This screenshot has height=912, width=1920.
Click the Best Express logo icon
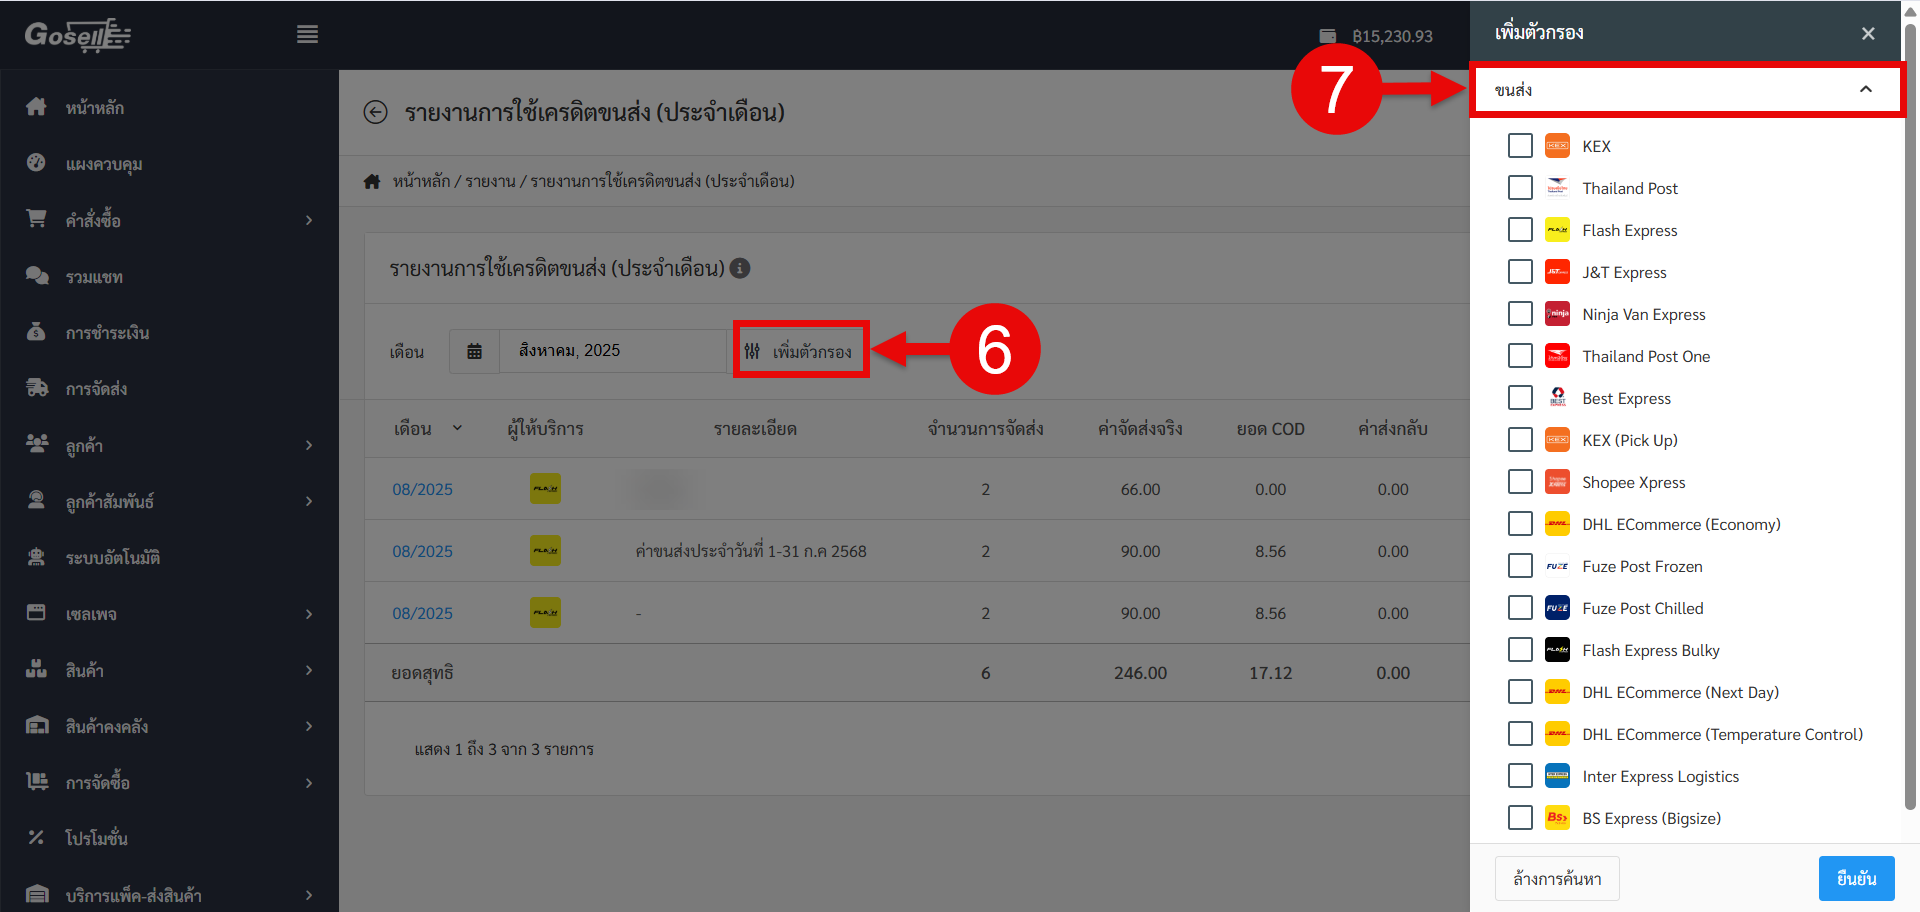tap(1557, 398)
